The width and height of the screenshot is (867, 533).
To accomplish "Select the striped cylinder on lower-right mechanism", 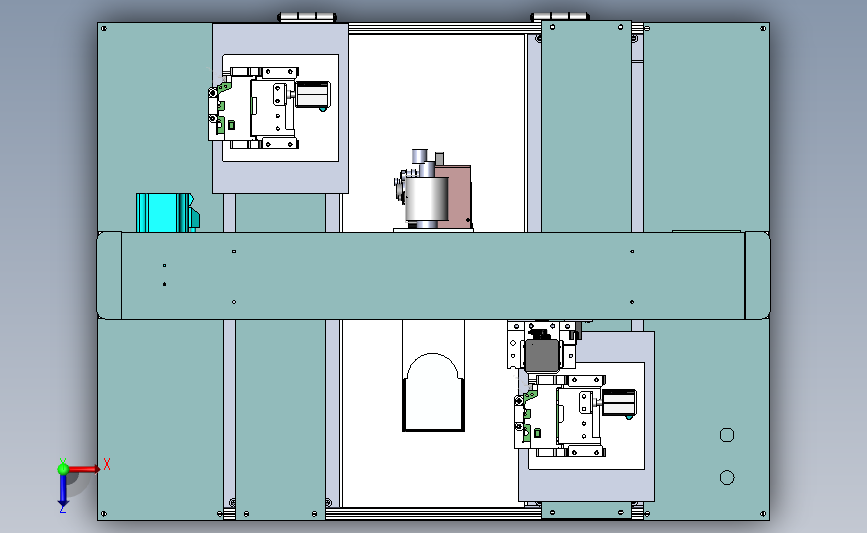I will (619, 402).
